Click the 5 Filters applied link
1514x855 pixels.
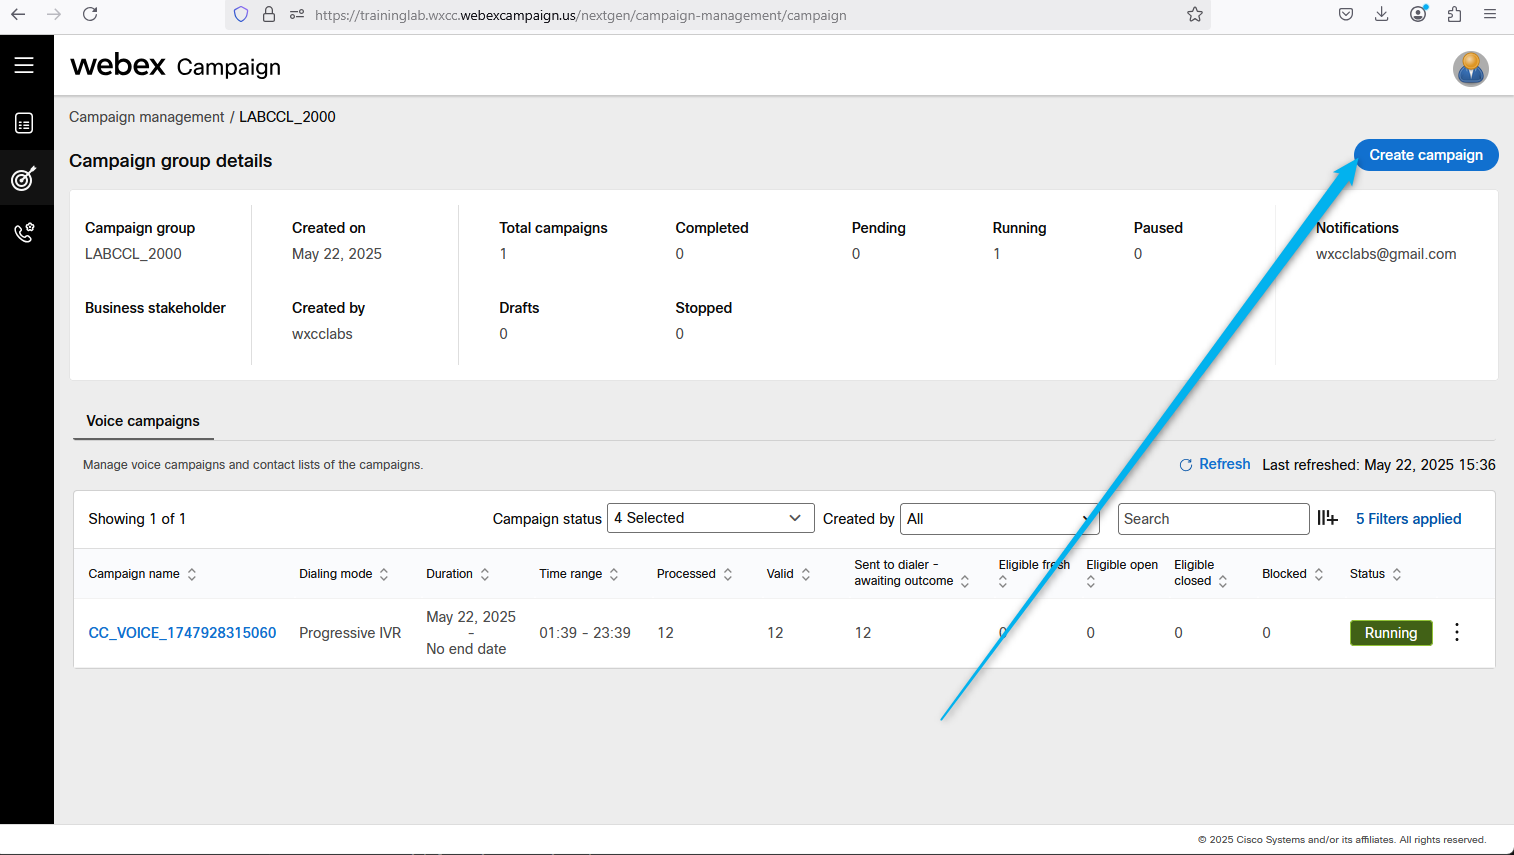[x=1408, y=519]
